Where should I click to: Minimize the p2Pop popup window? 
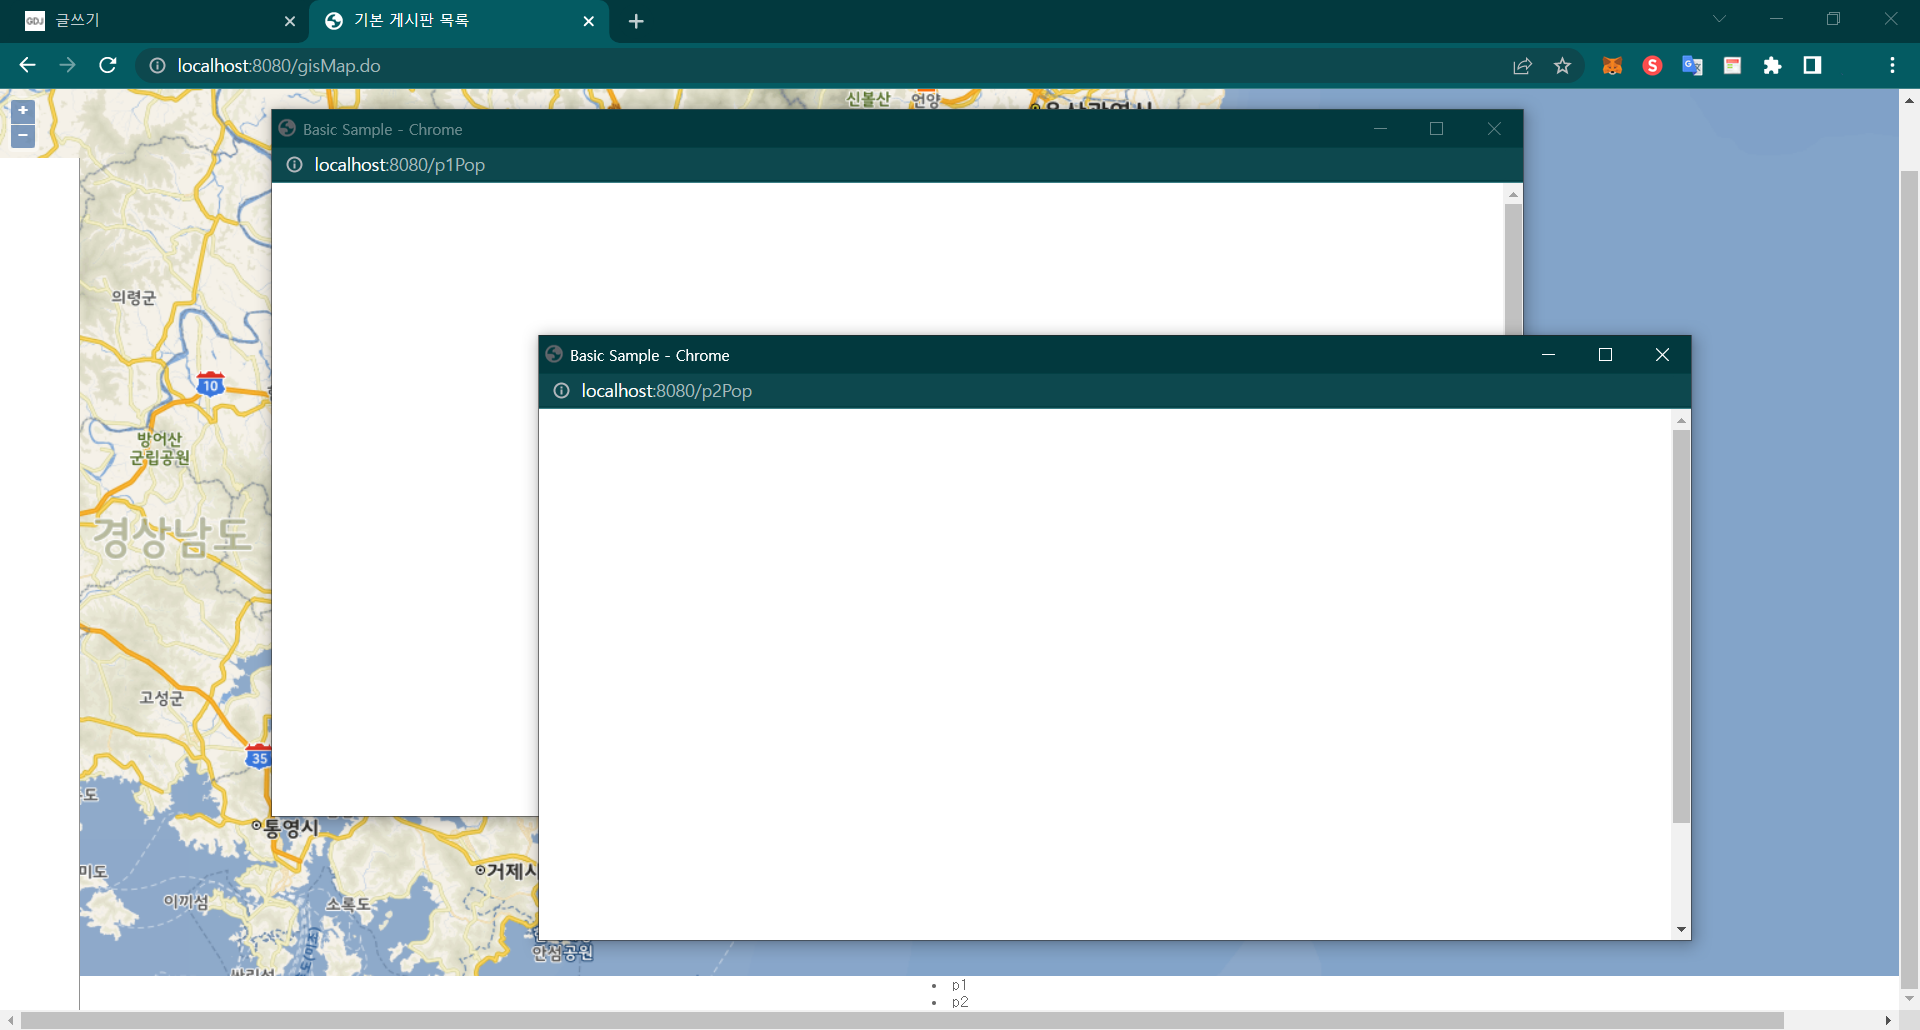point(1548,355)
